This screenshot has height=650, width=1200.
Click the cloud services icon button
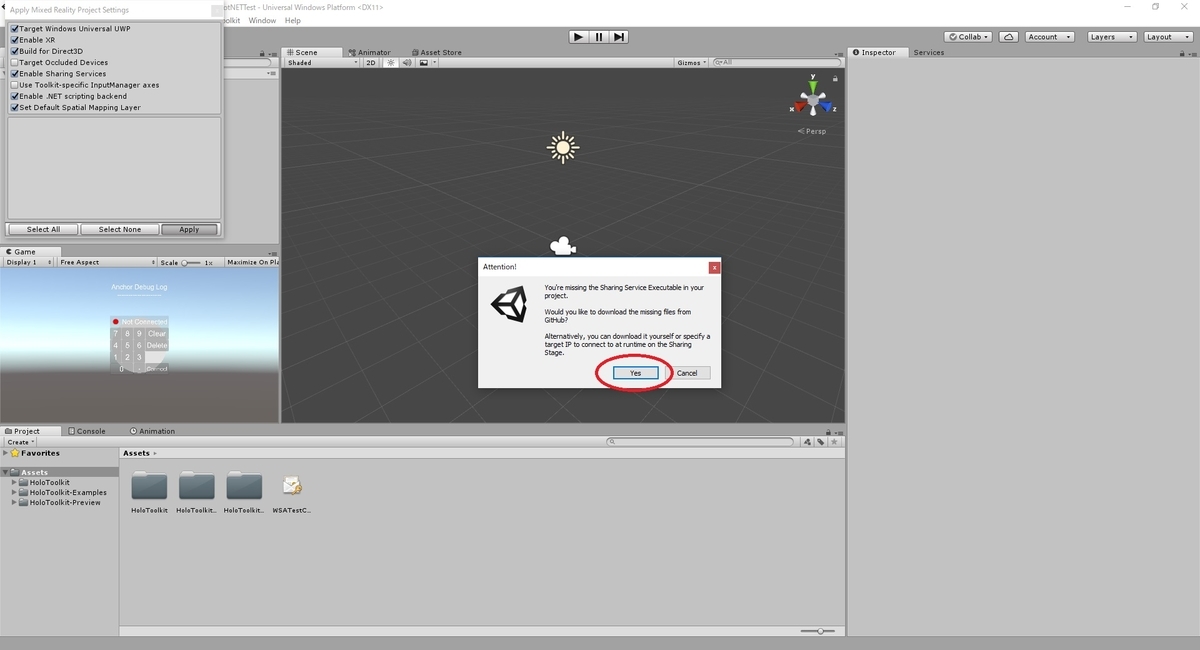point(1008,37)
